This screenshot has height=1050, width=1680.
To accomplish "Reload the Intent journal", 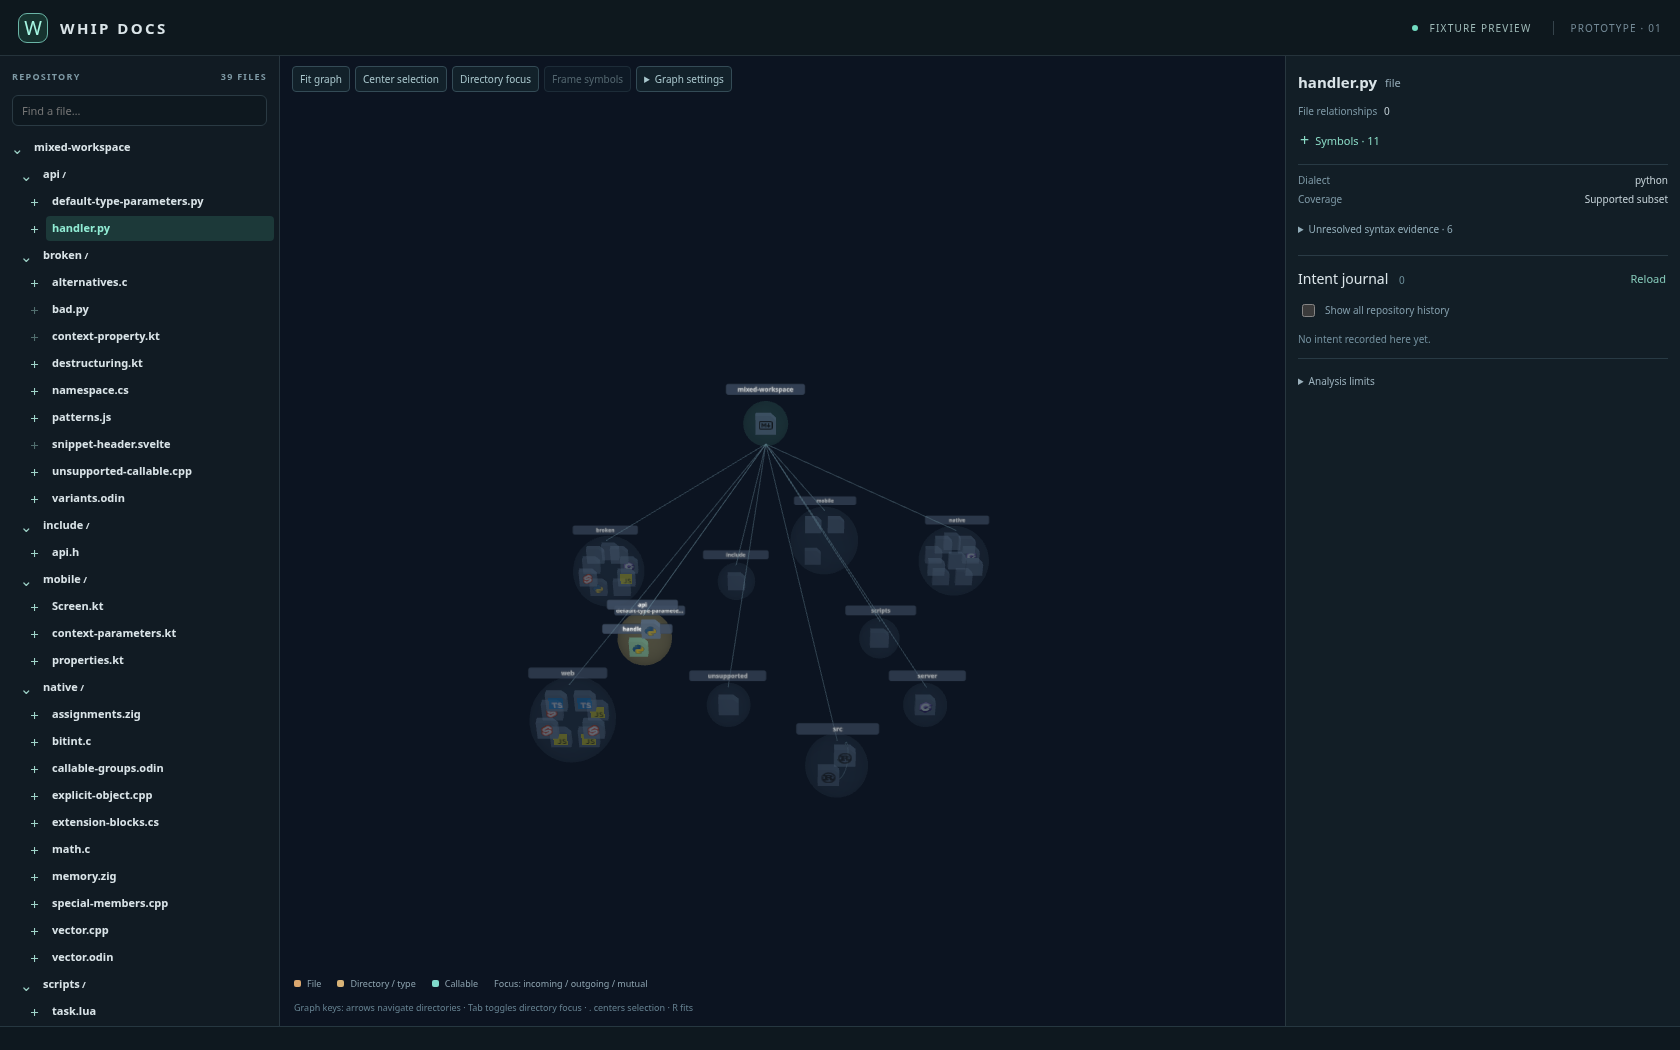I will [x=1648, y=279].
